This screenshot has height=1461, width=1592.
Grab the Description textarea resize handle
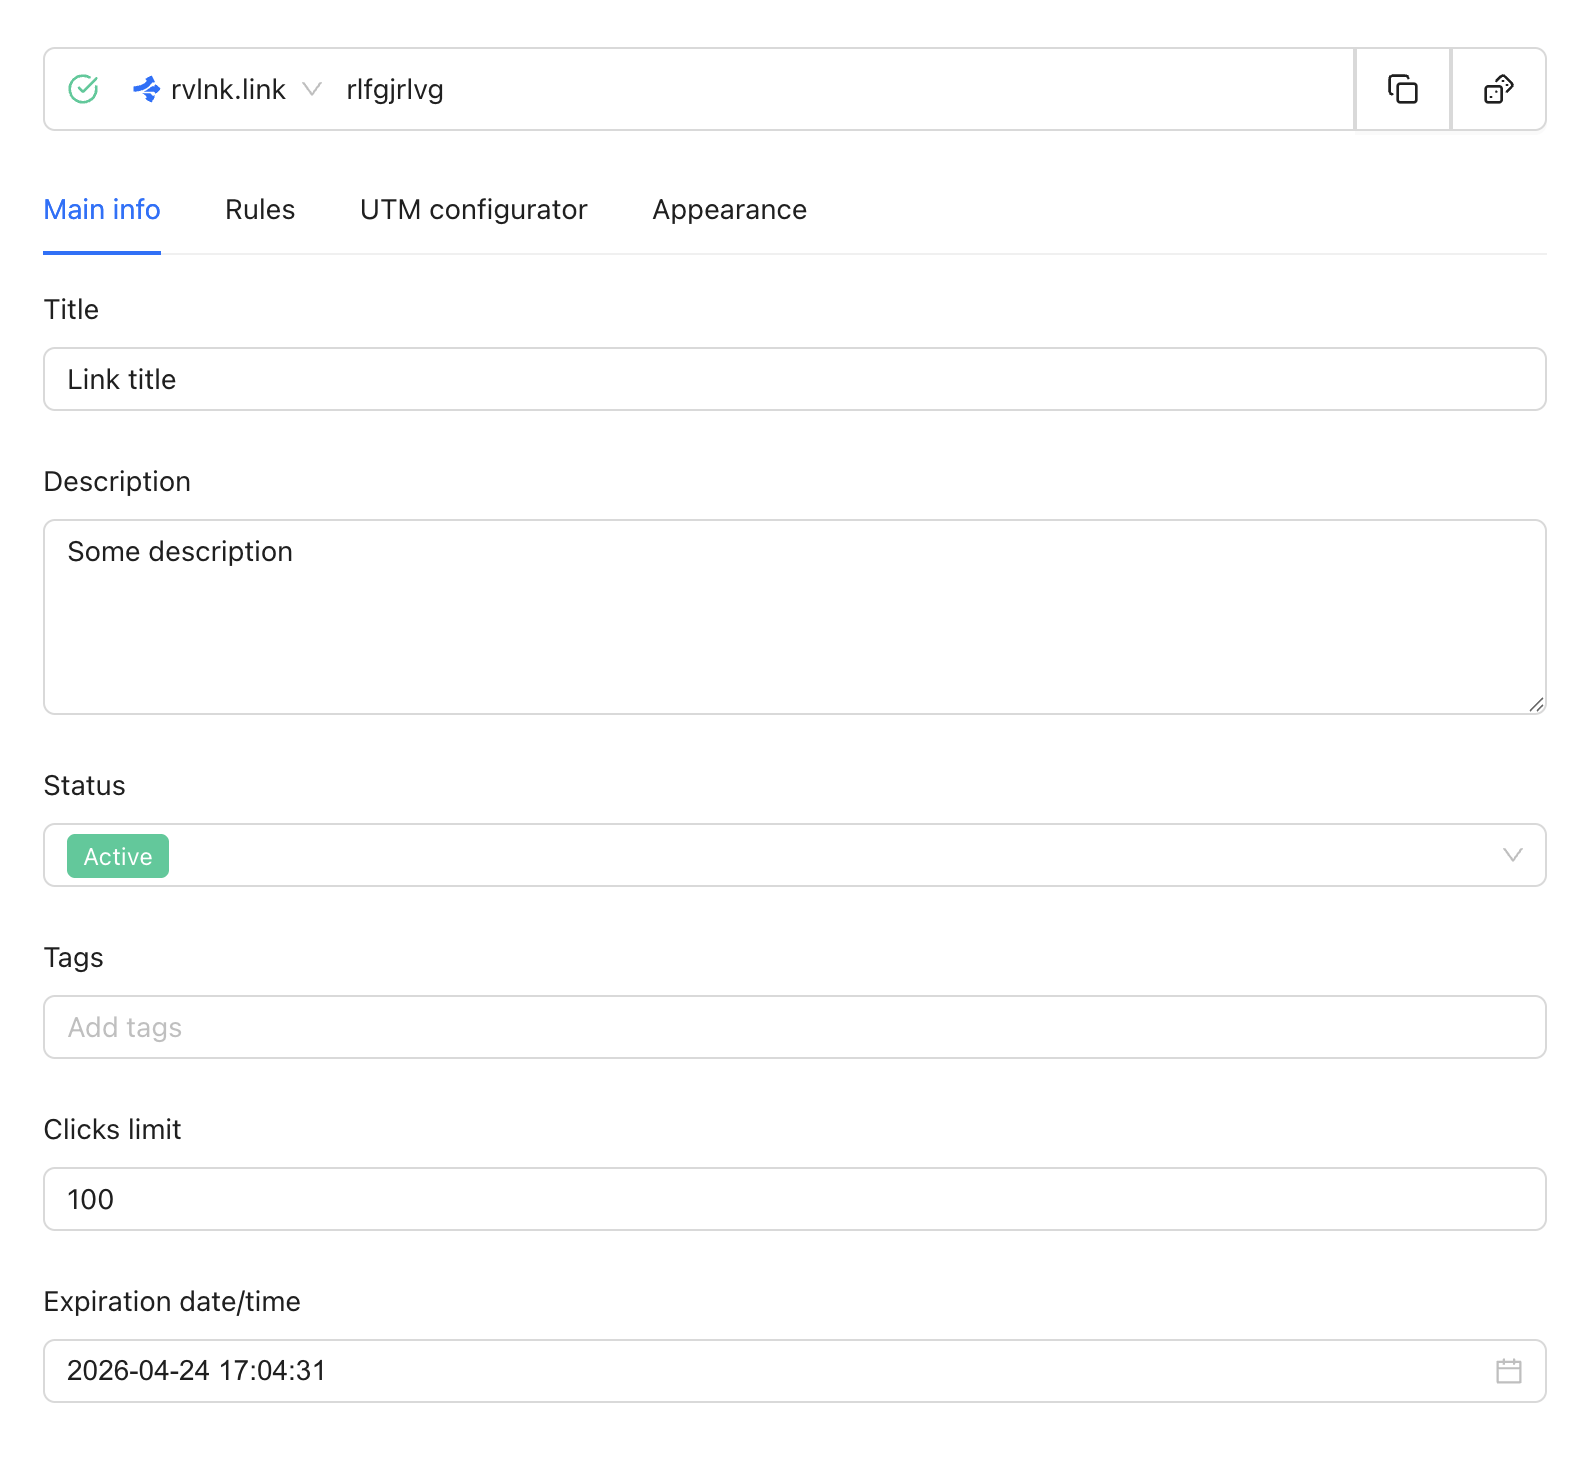[1536, 704]
